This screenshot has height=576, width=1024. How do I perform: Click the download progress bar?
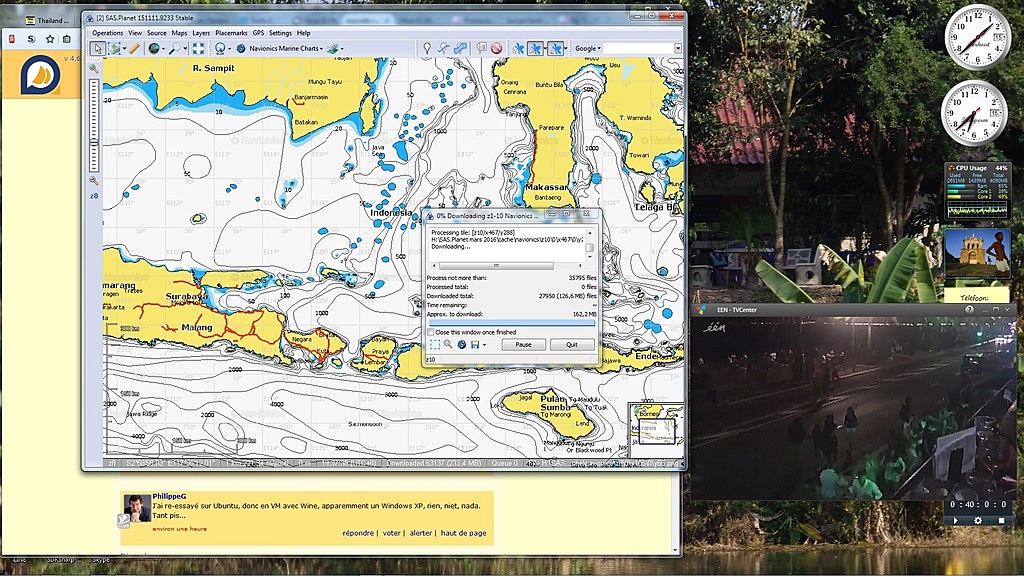coord(512,323)
